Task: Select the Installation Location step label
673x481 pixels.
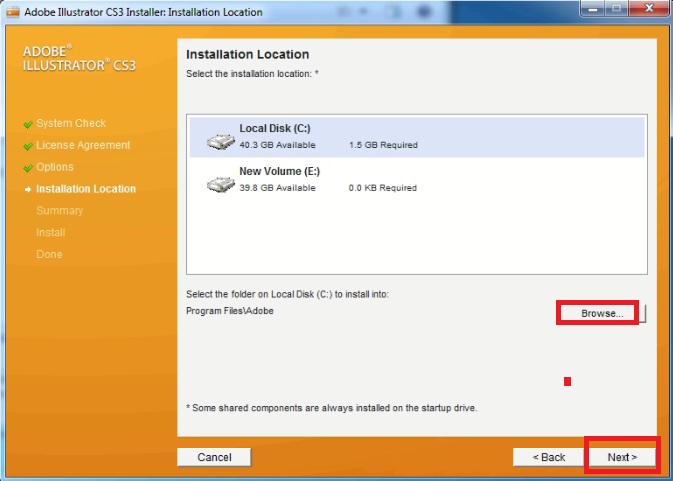Action: pyautogui.click(x=86, y=189)
